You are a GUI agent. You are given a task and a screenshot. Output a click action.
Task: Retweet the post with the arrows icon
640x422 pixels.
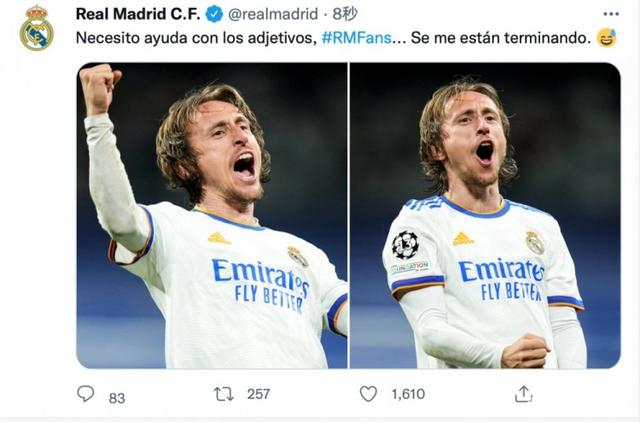(224, 394)
